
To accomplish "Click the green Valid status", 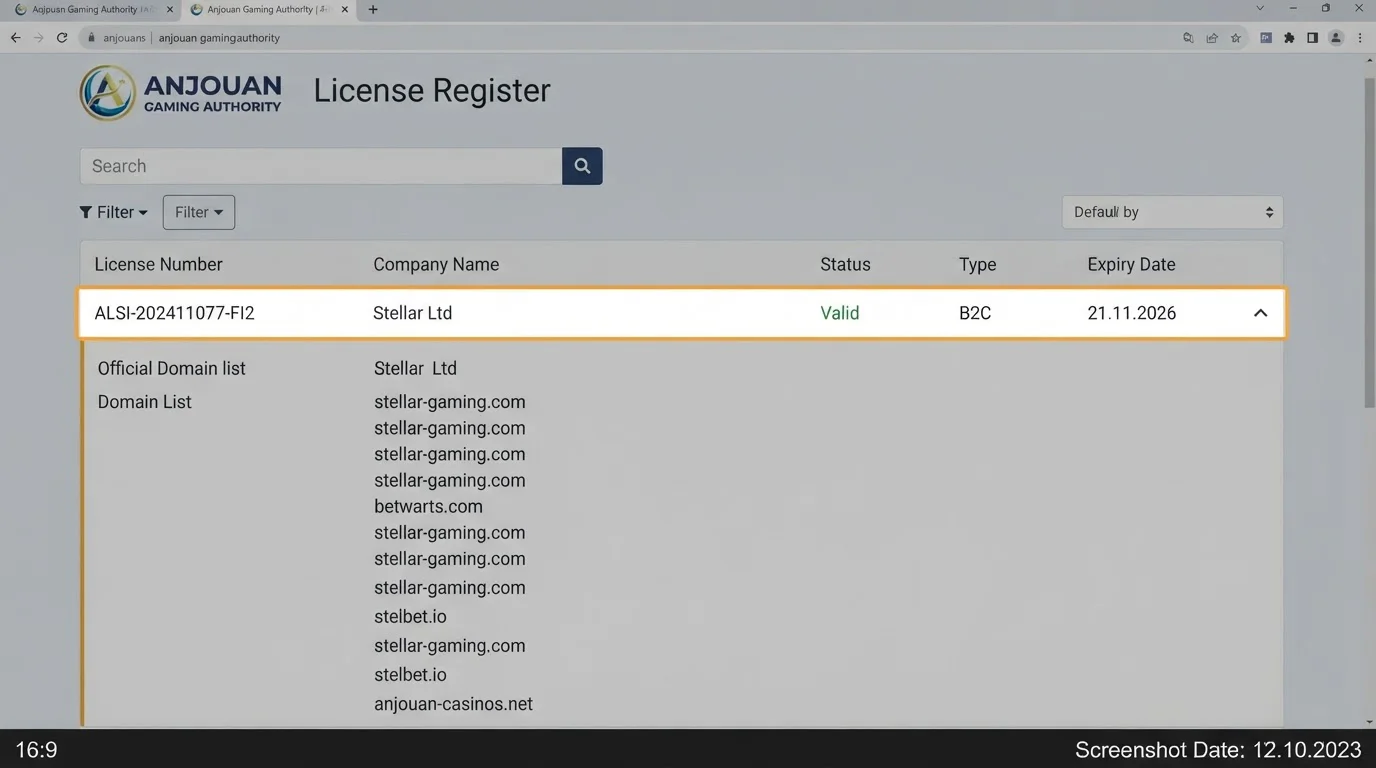I will click(x=840, y=313).
